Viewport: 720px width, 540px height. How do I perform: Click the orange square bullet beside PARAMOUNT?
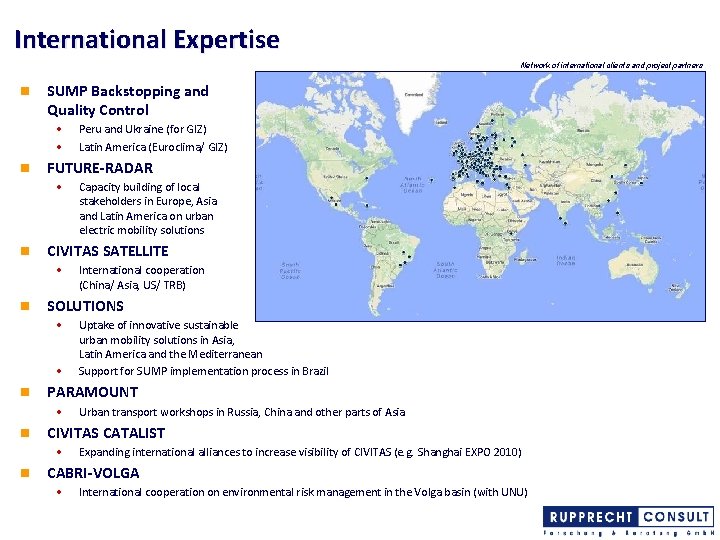[25, 392]
